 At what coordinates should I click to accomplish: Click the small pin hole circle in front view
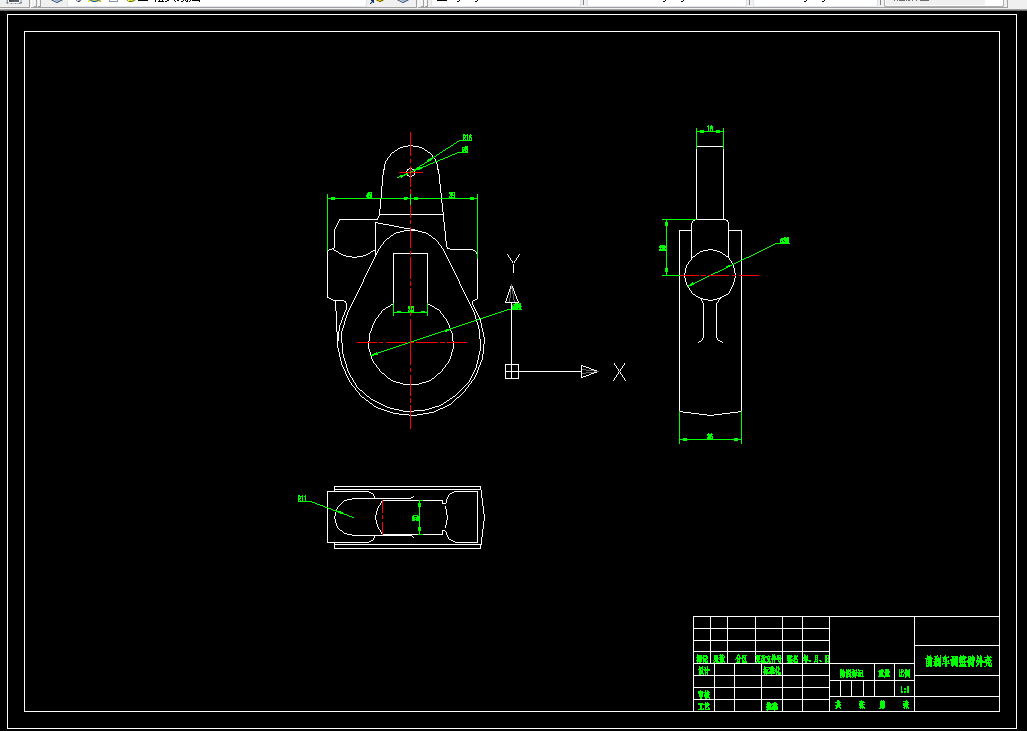pos(411,172)
